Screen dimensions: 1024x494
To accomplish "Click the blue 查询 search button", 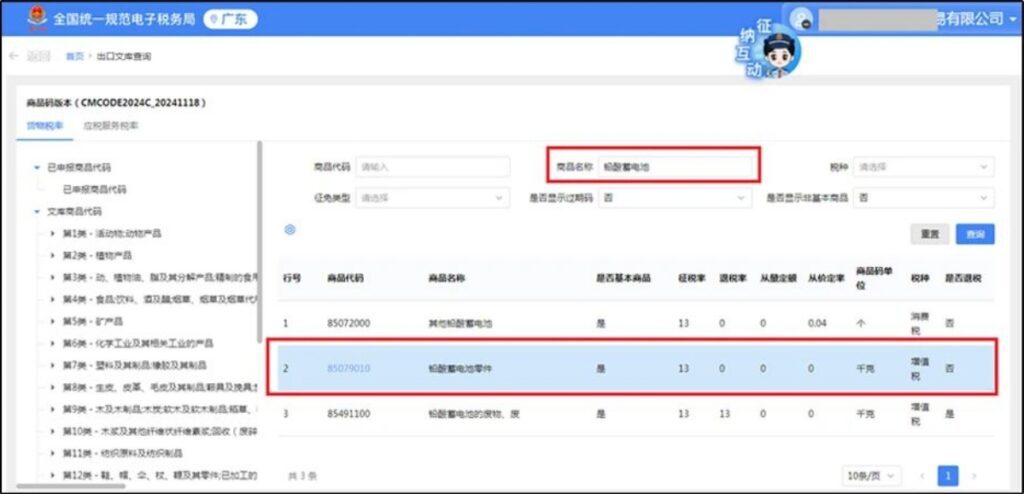I will [975, 234].
